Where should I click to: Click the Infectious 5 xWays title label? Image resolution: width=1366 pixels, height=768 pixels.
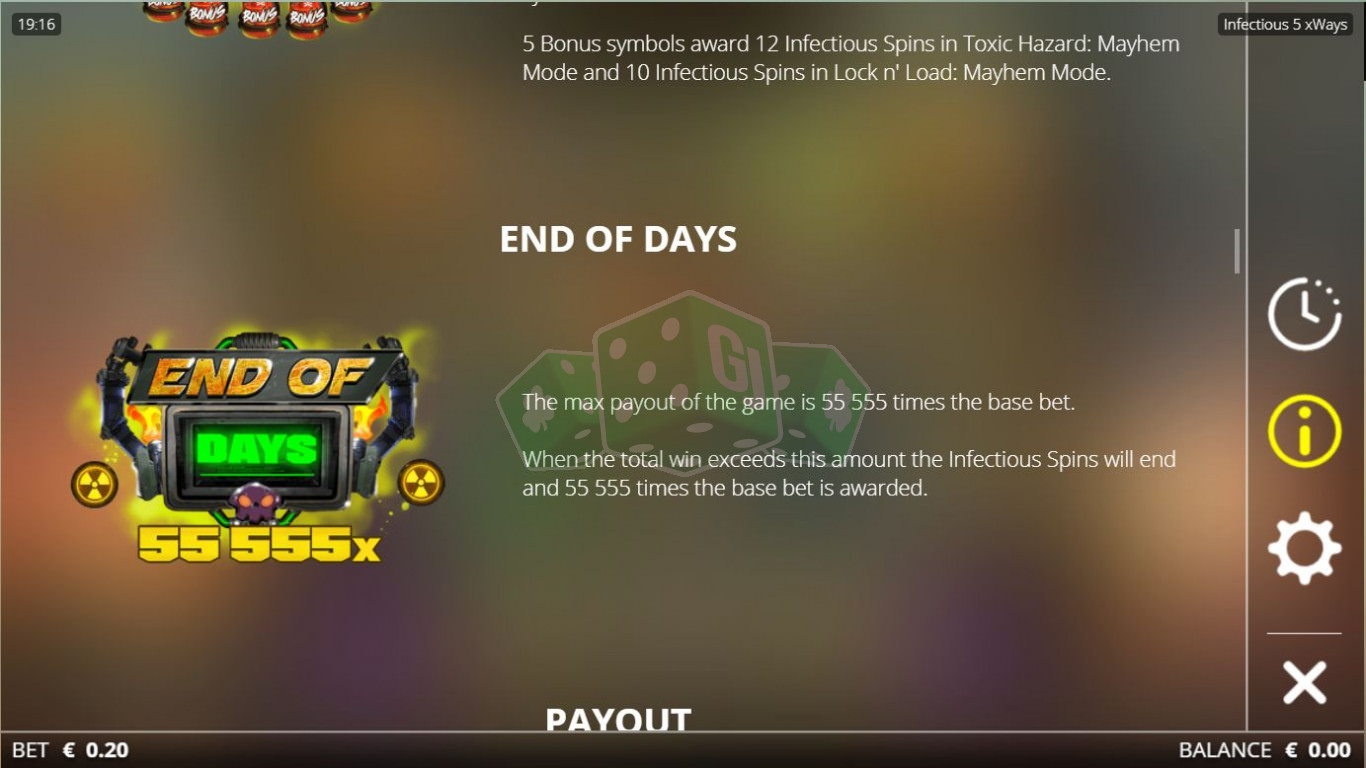pos(1285,24)
